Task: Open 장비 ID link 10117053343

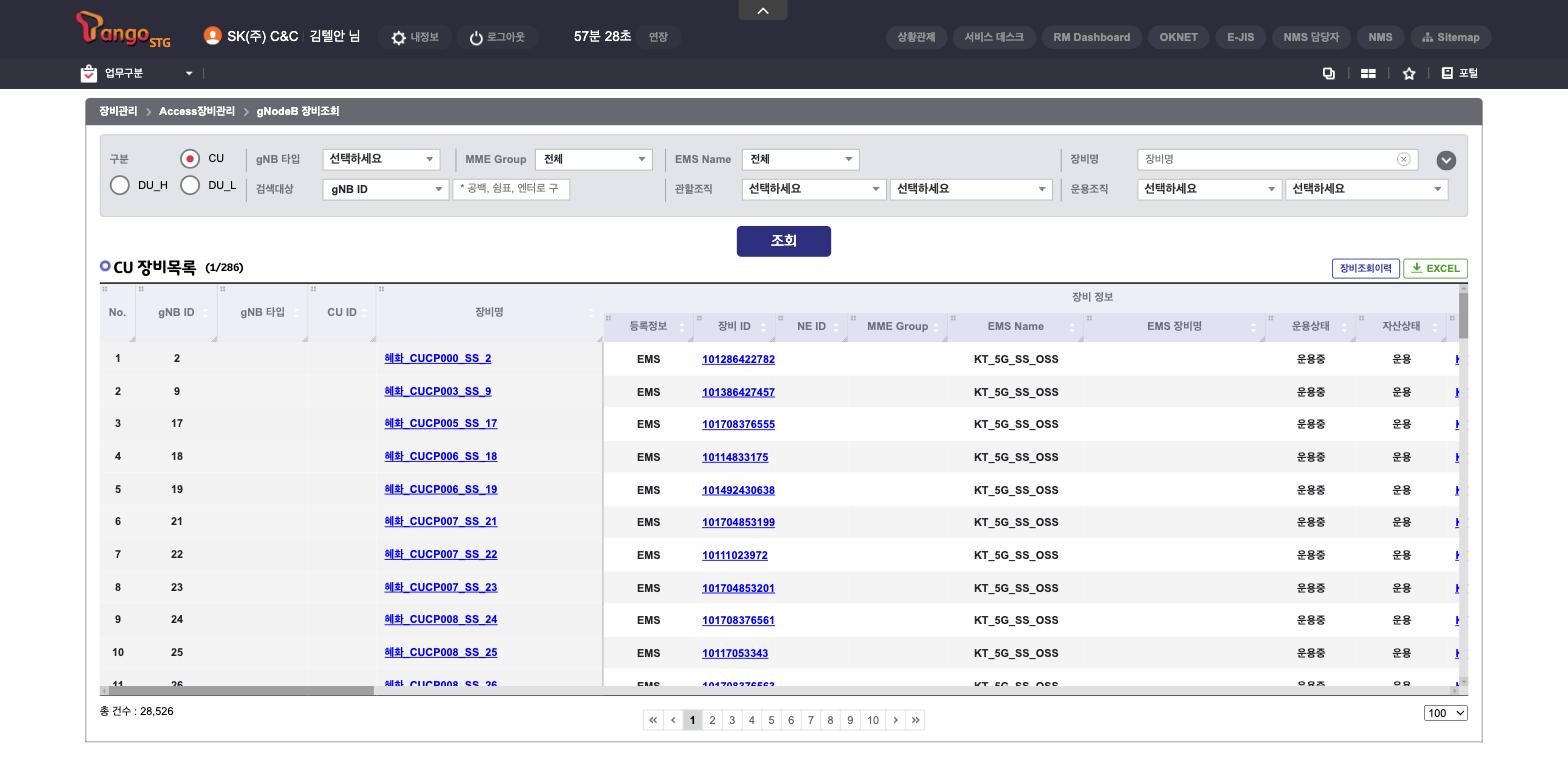Action: pos(735,653)
